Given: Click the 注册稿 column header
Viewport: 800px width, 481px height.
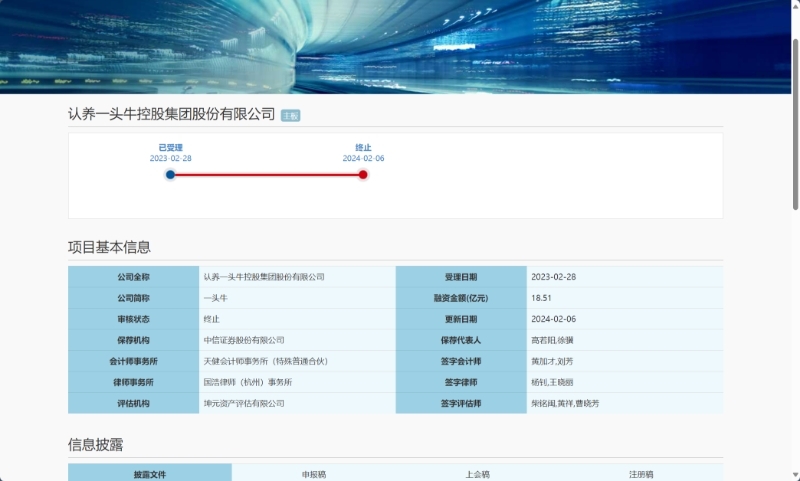Looking at the screenshot, I should (641, 474).
